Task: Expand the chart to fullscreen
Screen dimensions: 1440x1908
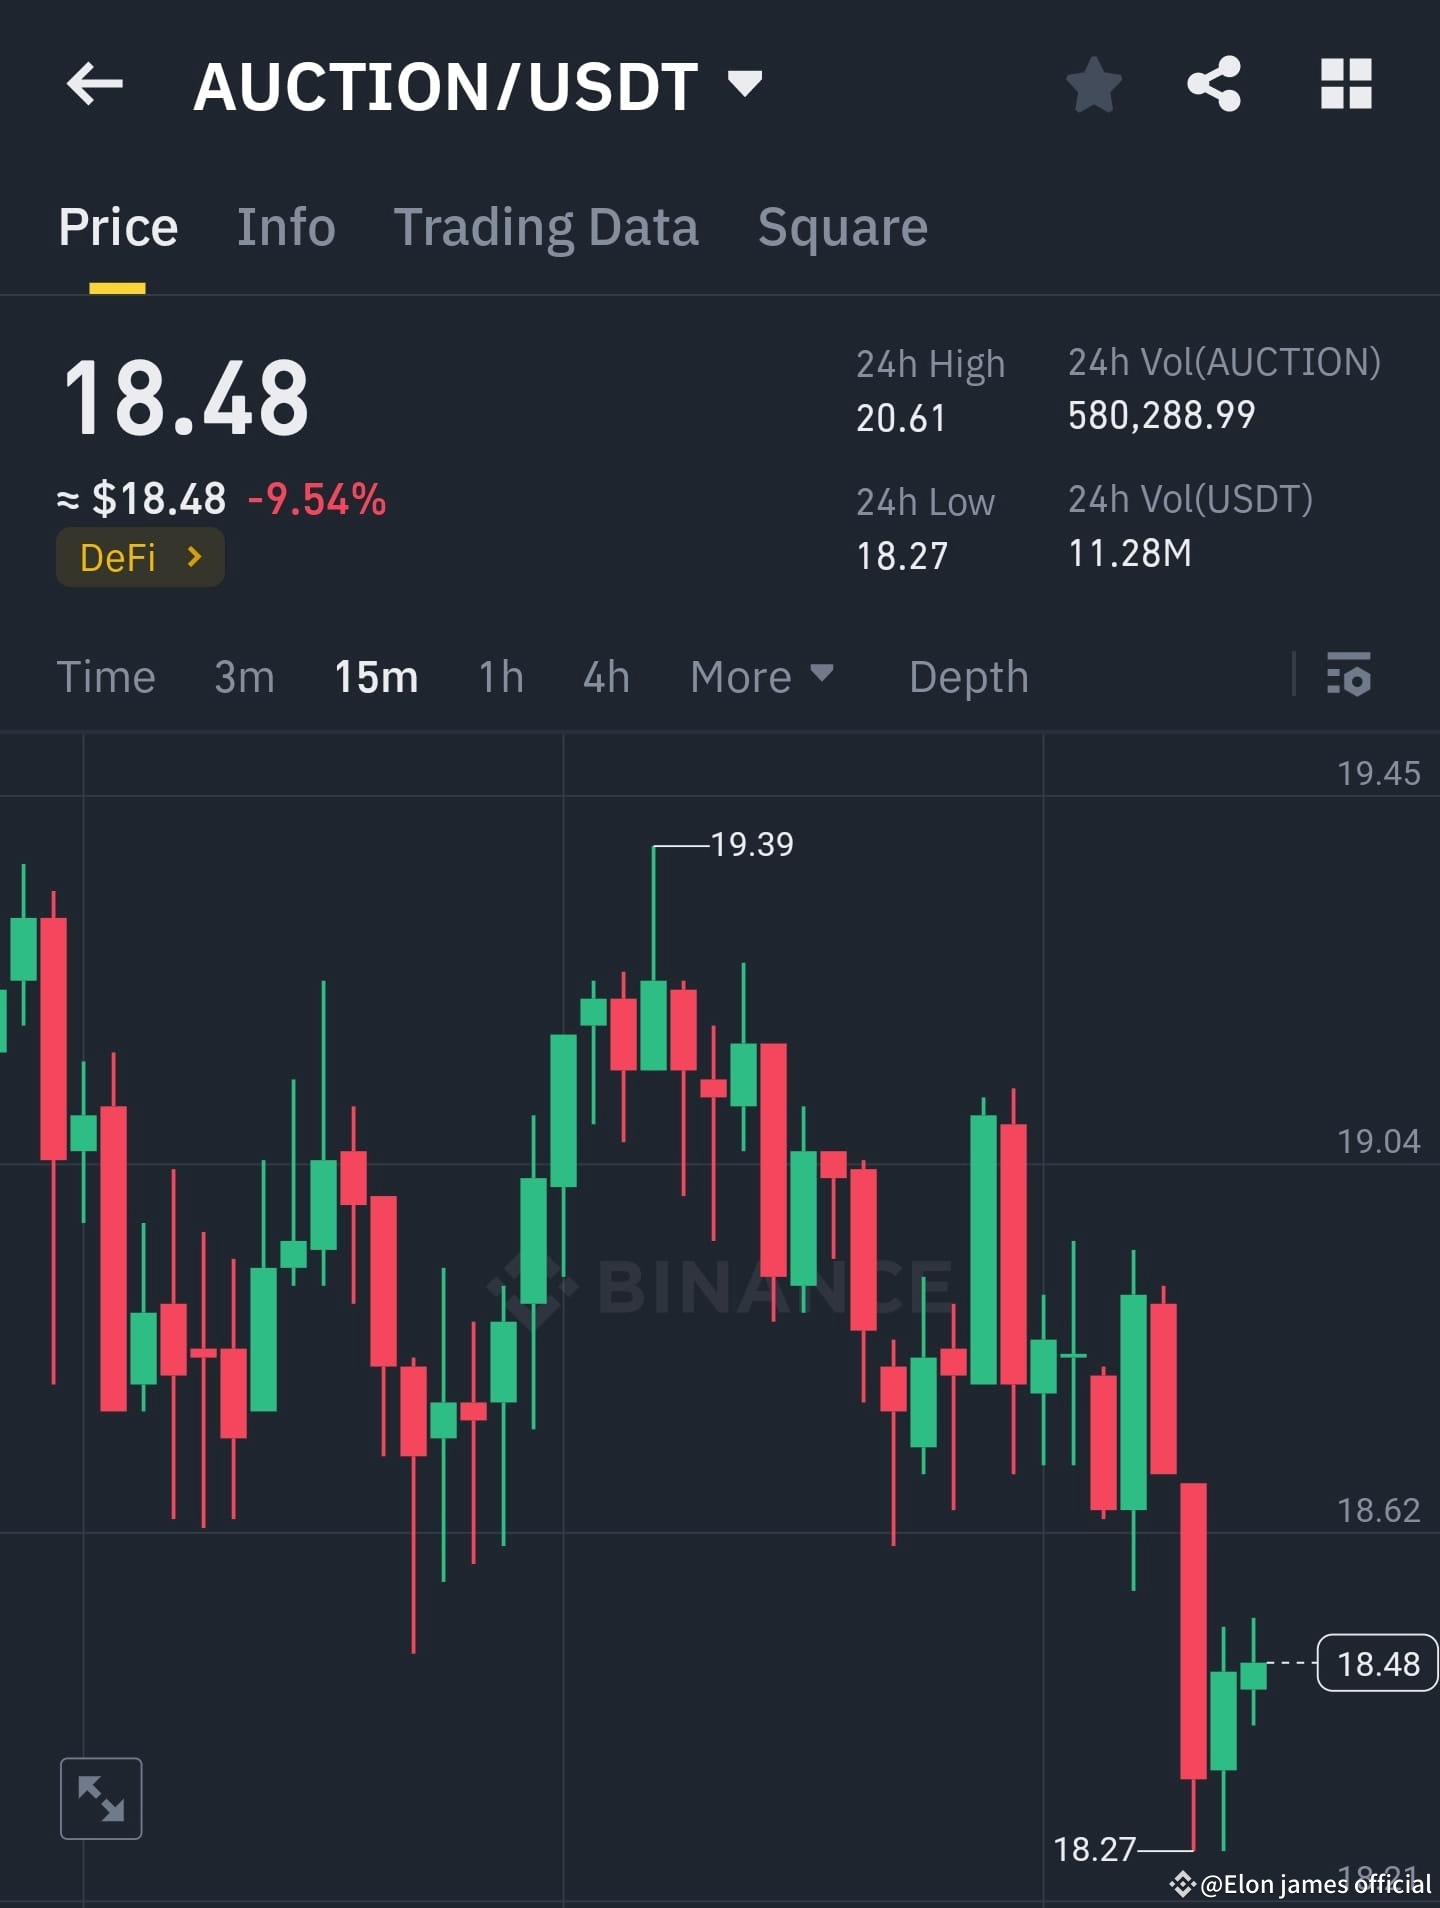Action: pyautogui.click(x=100, y=1797)
